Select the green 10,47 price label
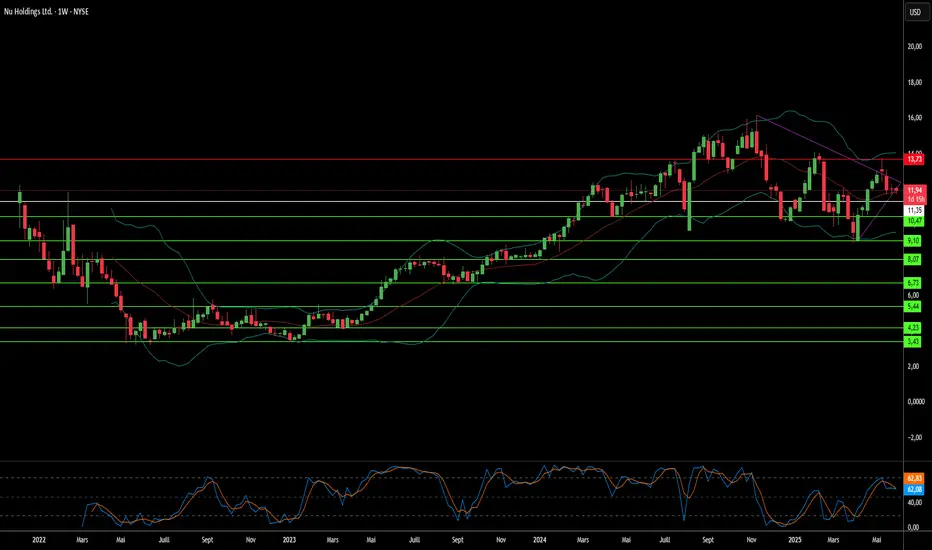 pyautogui.click(x=914, y=221)
